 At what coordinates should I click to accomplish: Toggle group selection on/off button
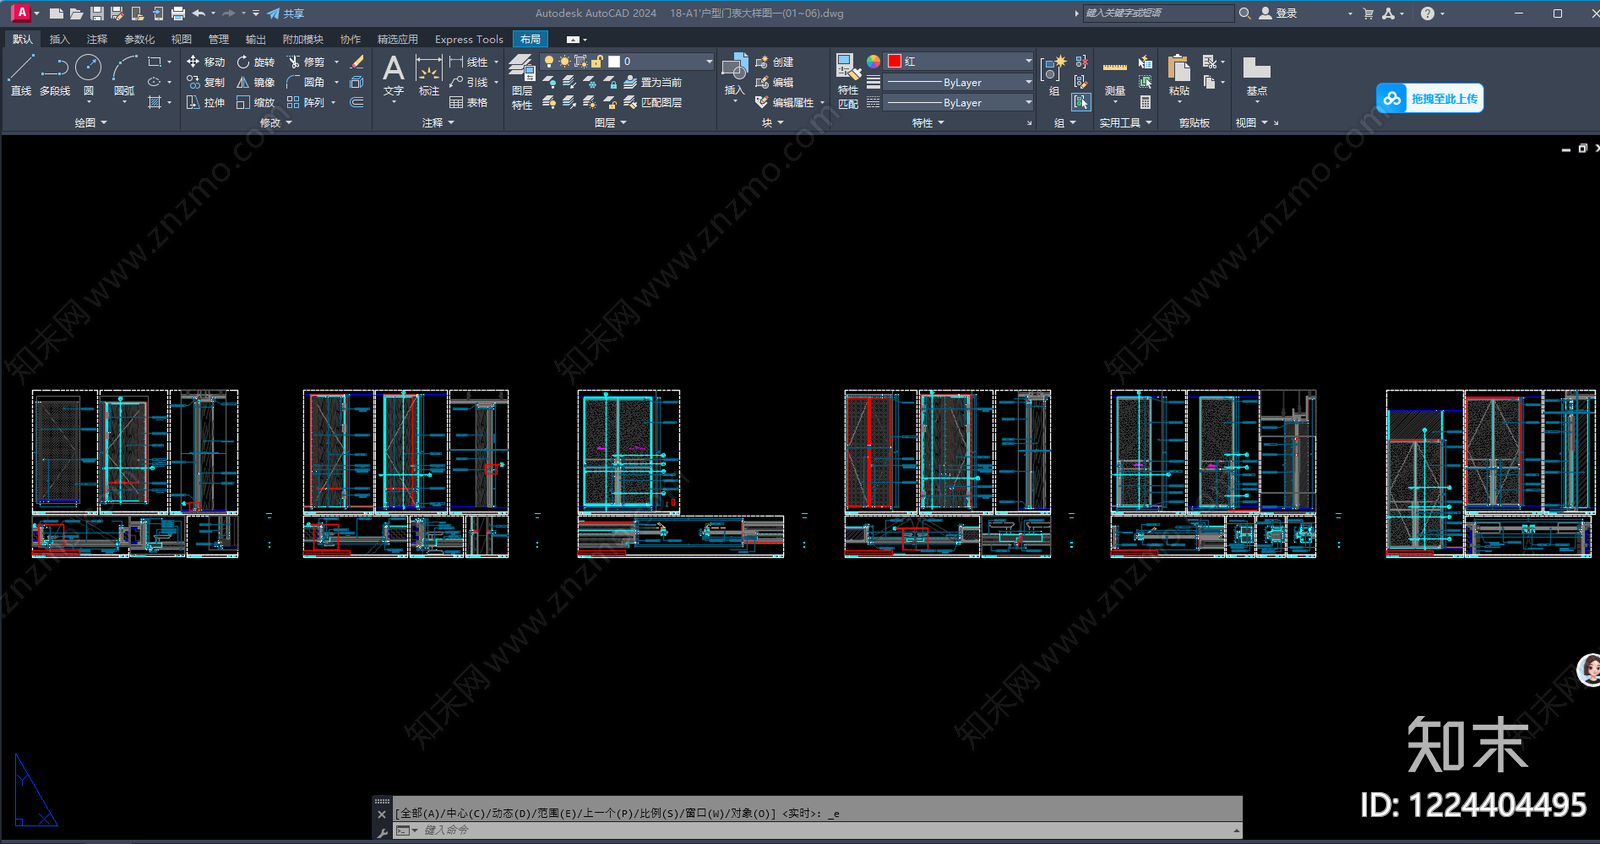[x=1081, y=102]
